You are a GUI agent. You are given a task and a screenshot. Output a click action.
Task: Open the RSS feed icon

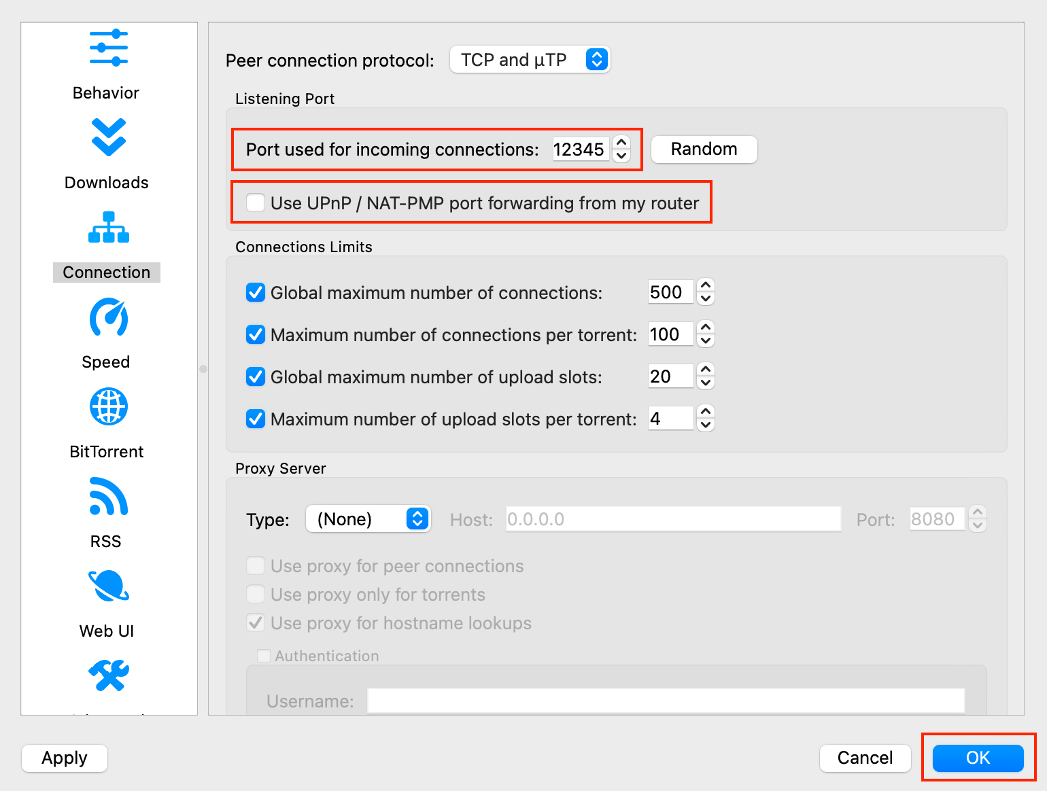click(108, 497)
